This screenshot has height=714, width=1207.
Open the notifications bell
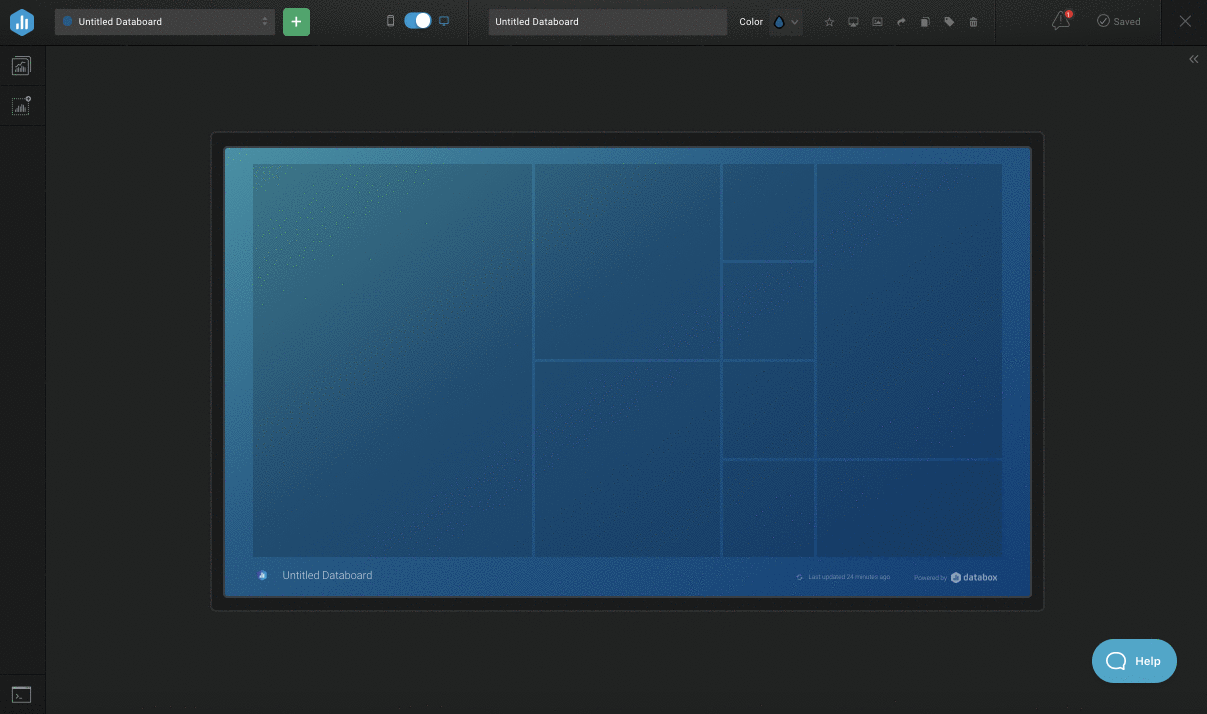tap(1061, 21)
